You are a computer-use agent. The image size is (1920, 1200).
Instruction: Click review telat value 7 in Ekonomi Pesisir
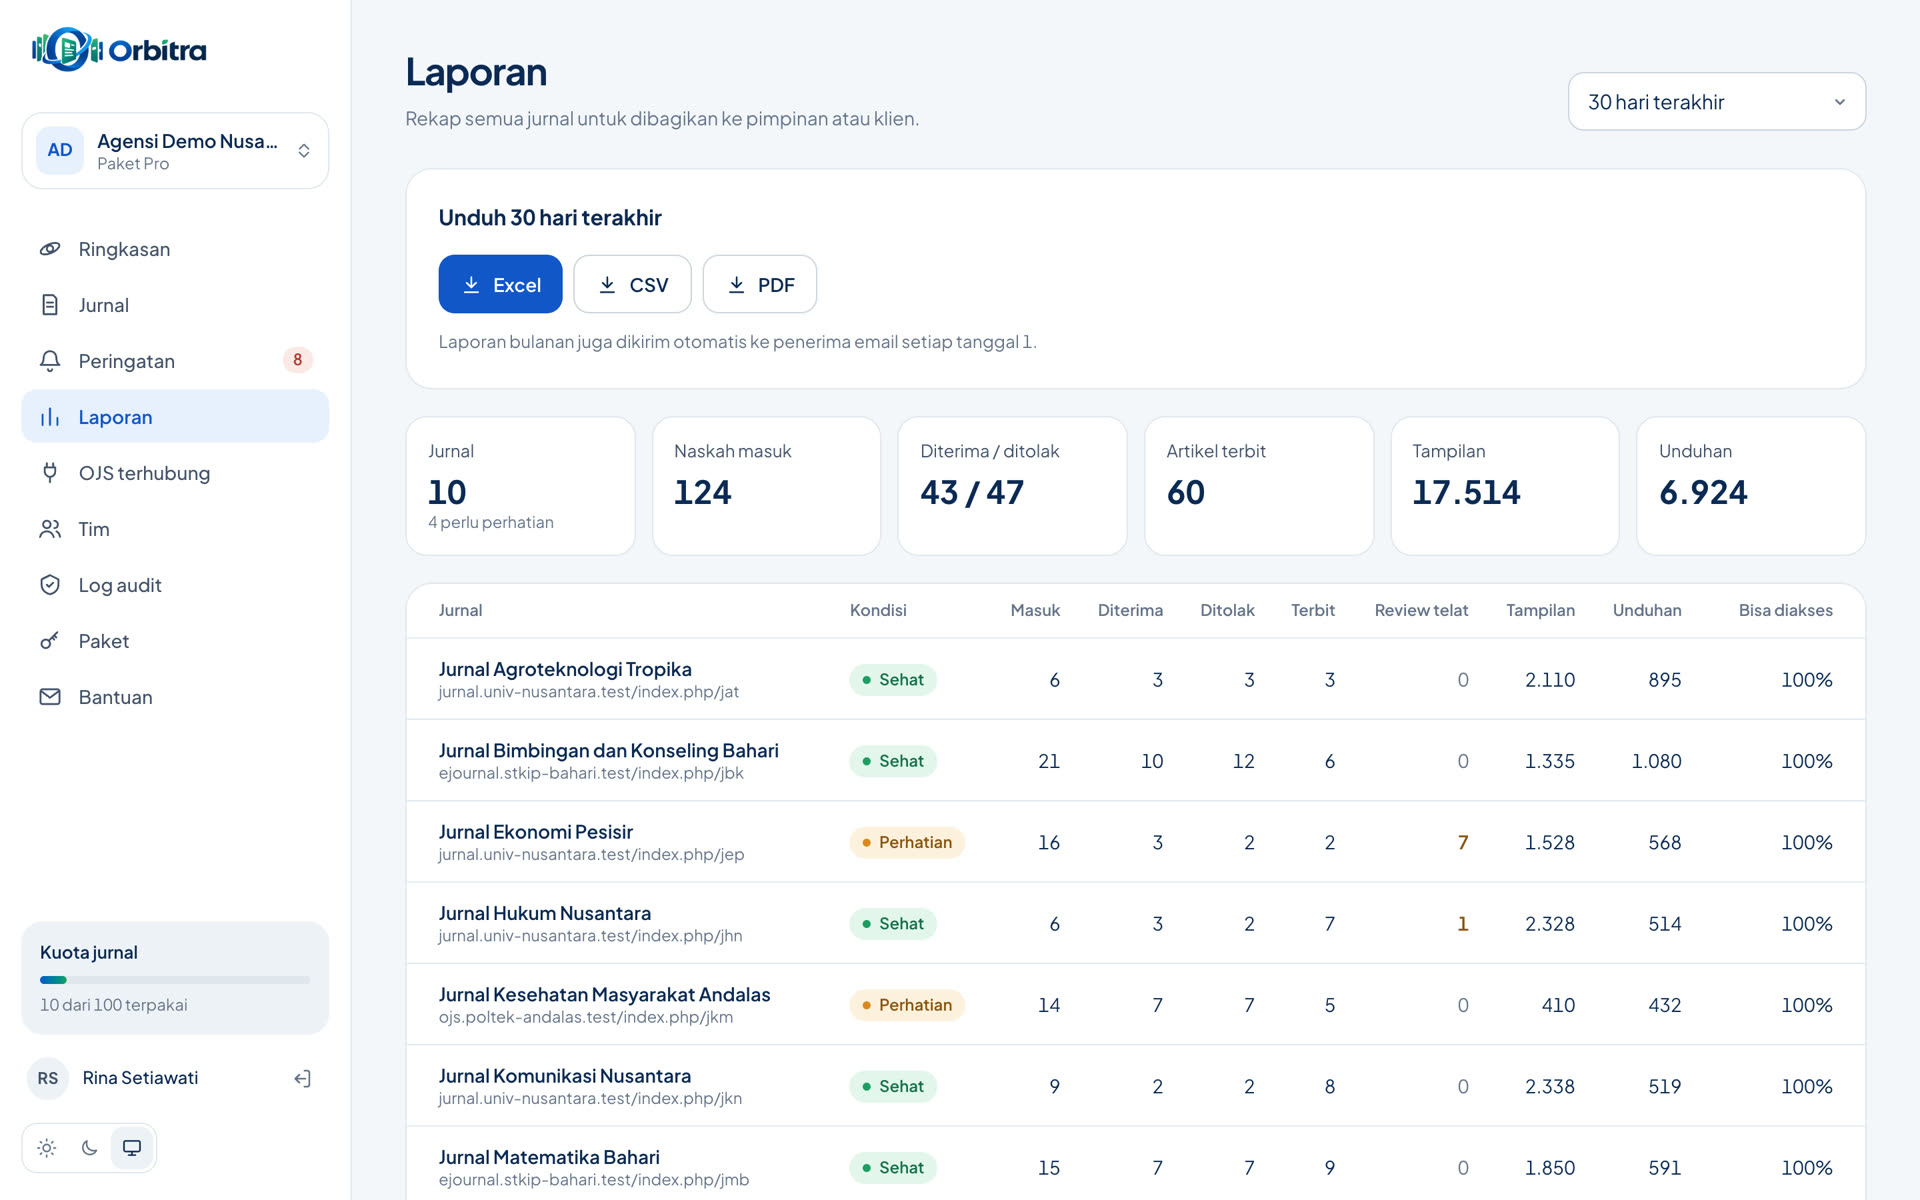[x=1462, y=843]
